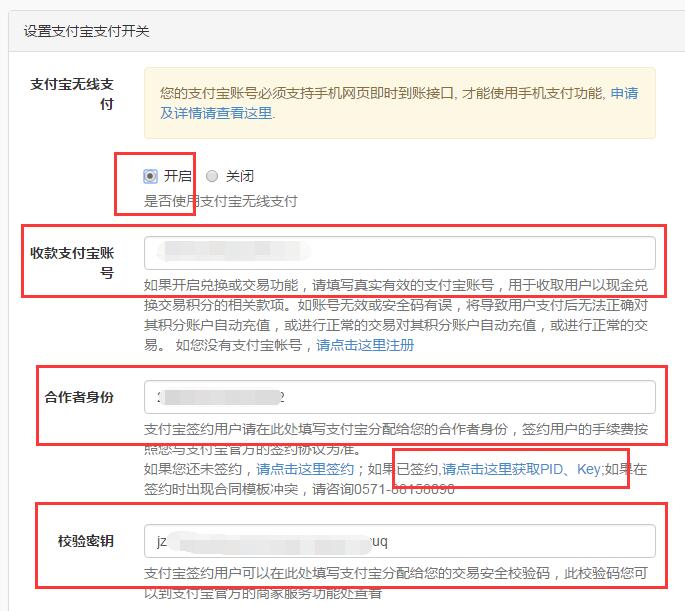Image resolution: width=685 pixels, height=611 pixels.
Task: Click the 校验密钥 label
Action: 86,541
